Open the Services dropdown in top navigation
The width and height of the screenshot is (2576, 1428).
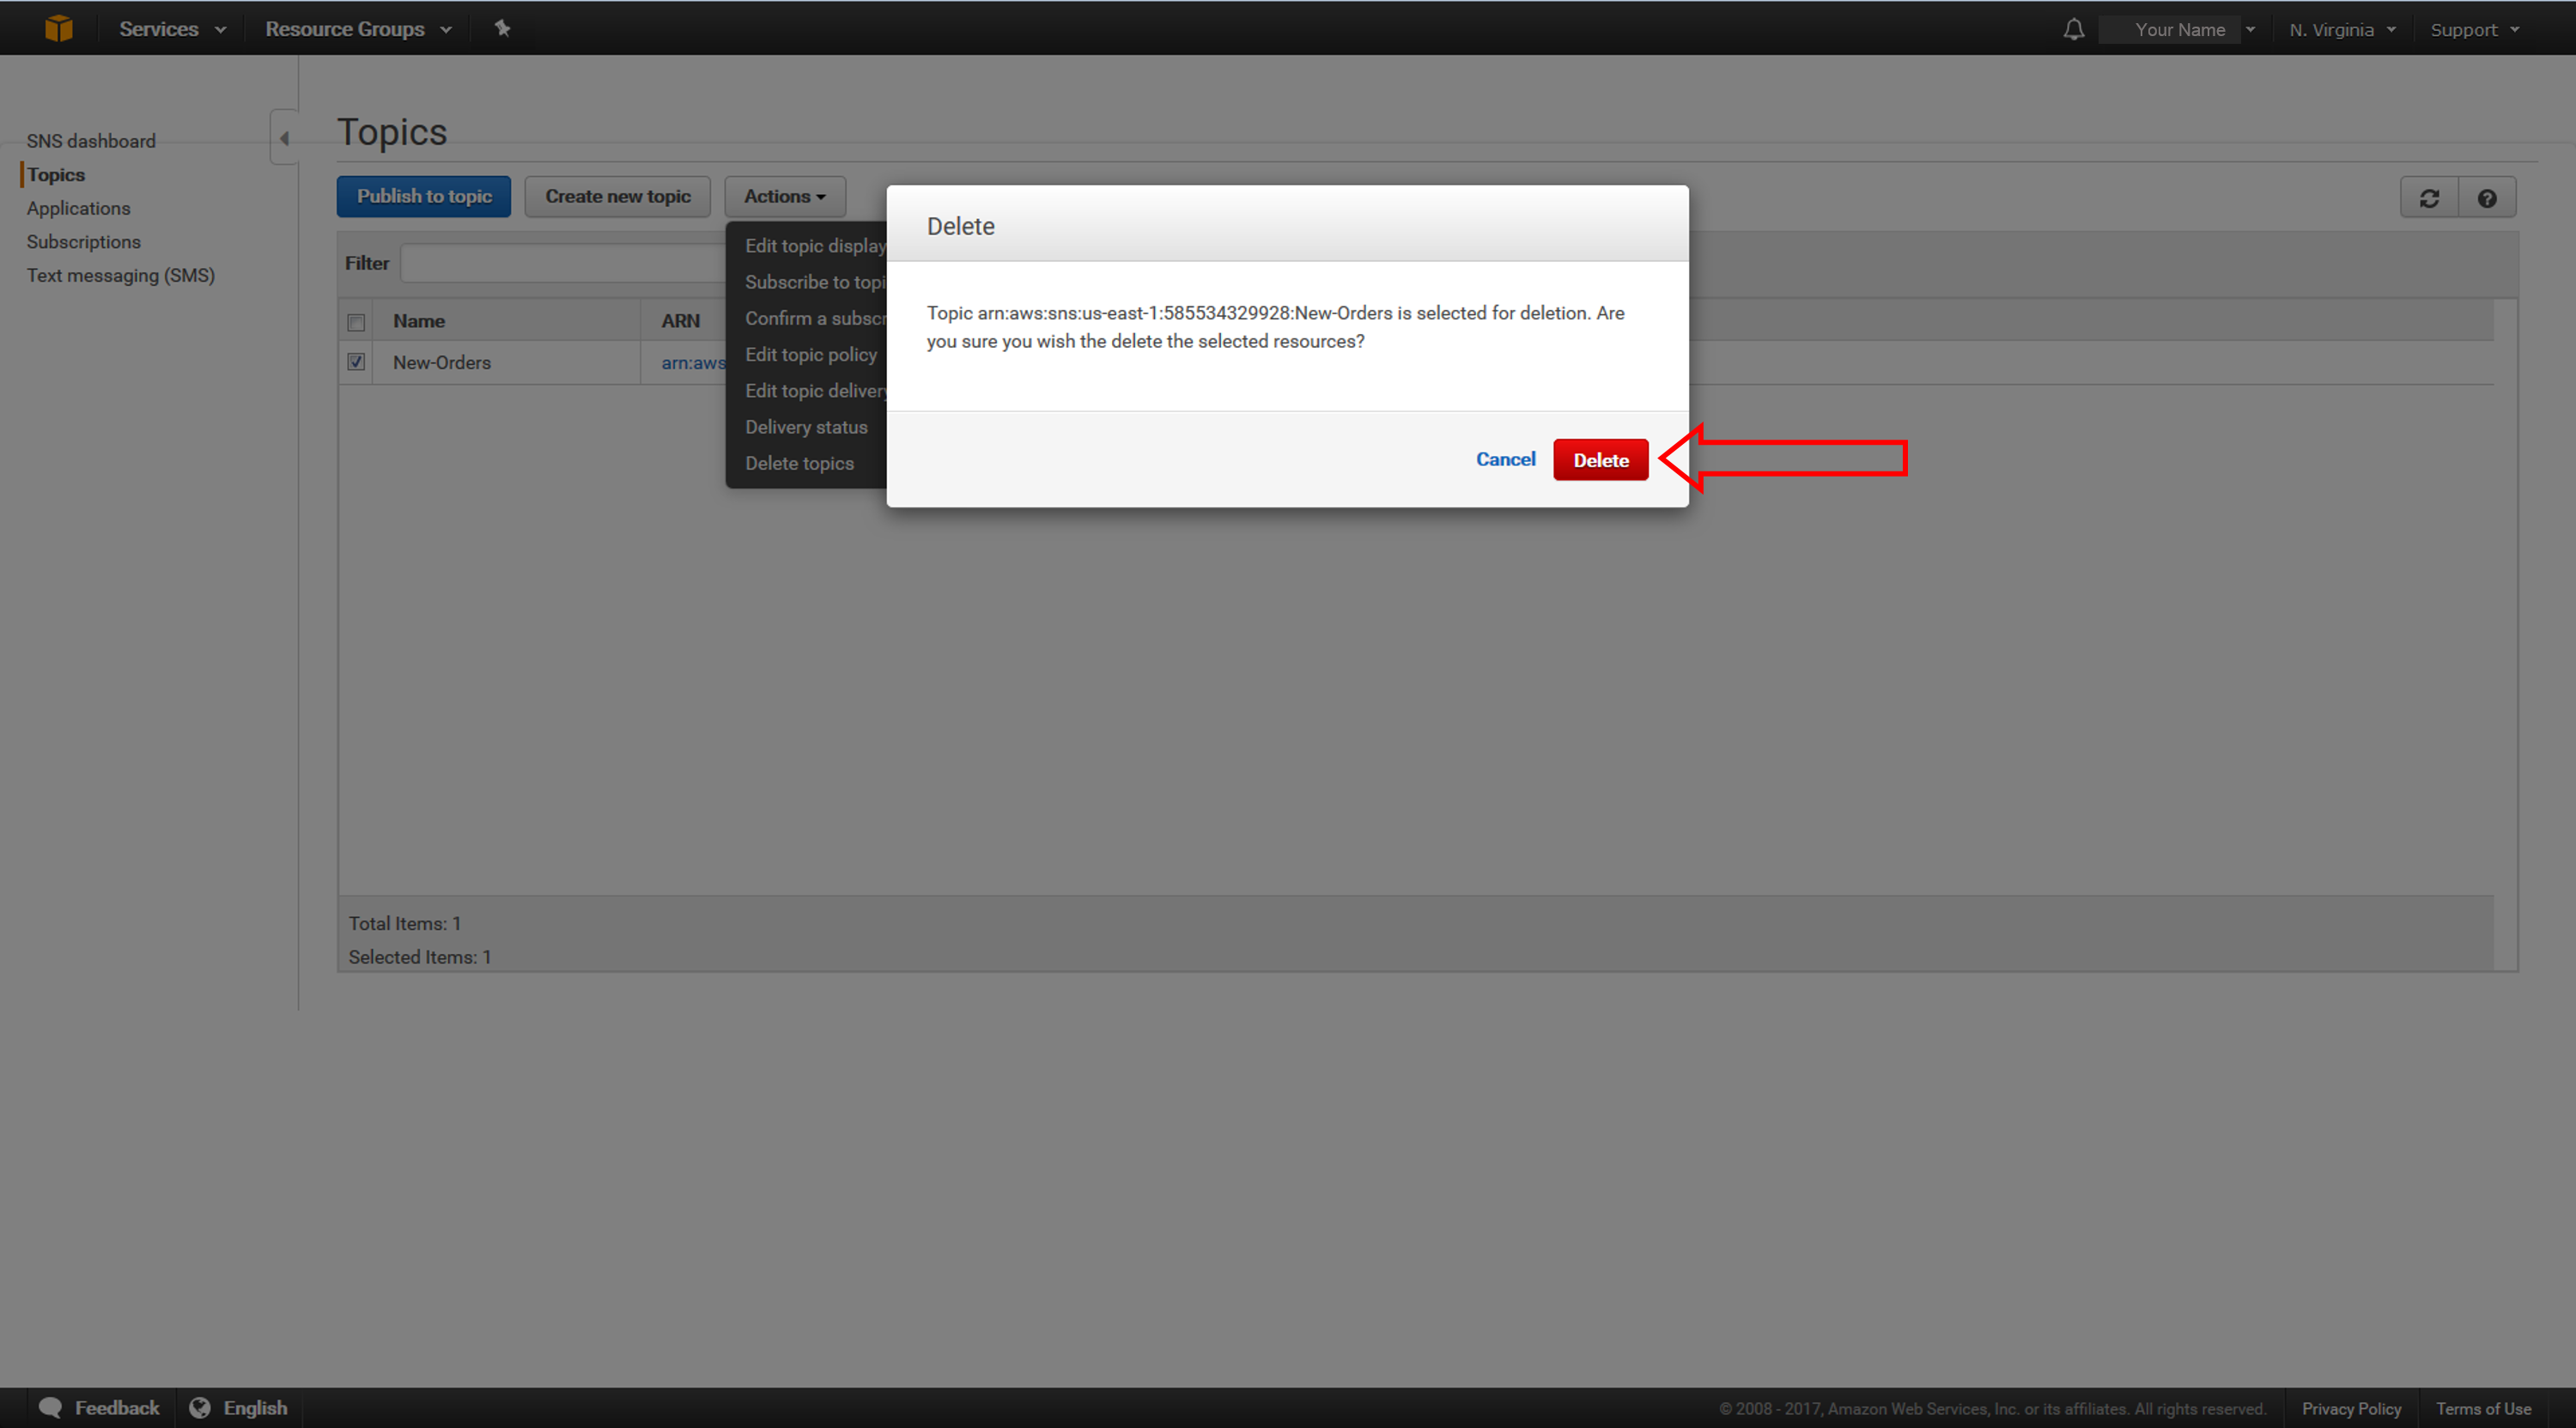pyautogui.click(x=169, y=28)
